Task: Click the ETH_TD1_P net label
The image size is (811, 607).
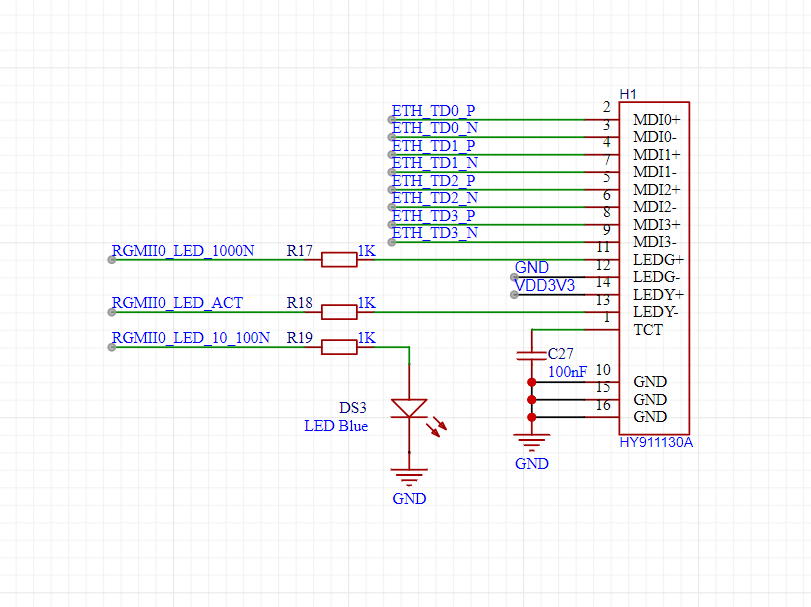Action: [433, 146]
